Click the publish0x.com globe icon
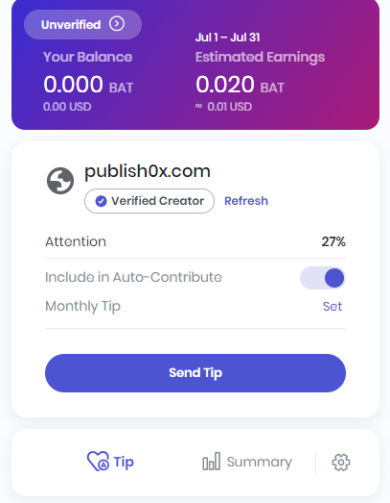390x503 pixels. 60,181
